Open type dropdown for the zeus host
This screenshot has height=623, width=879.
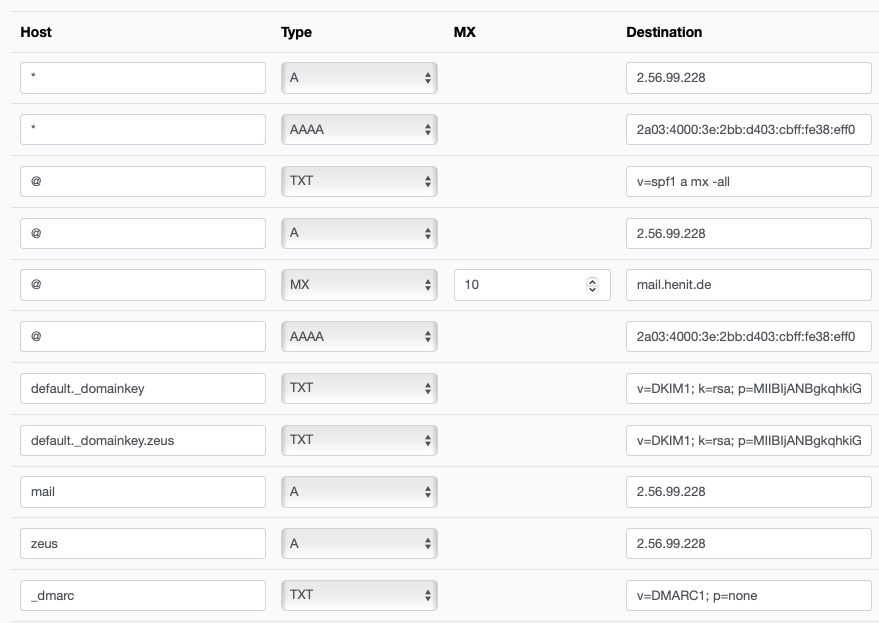[x=359, y=543]
